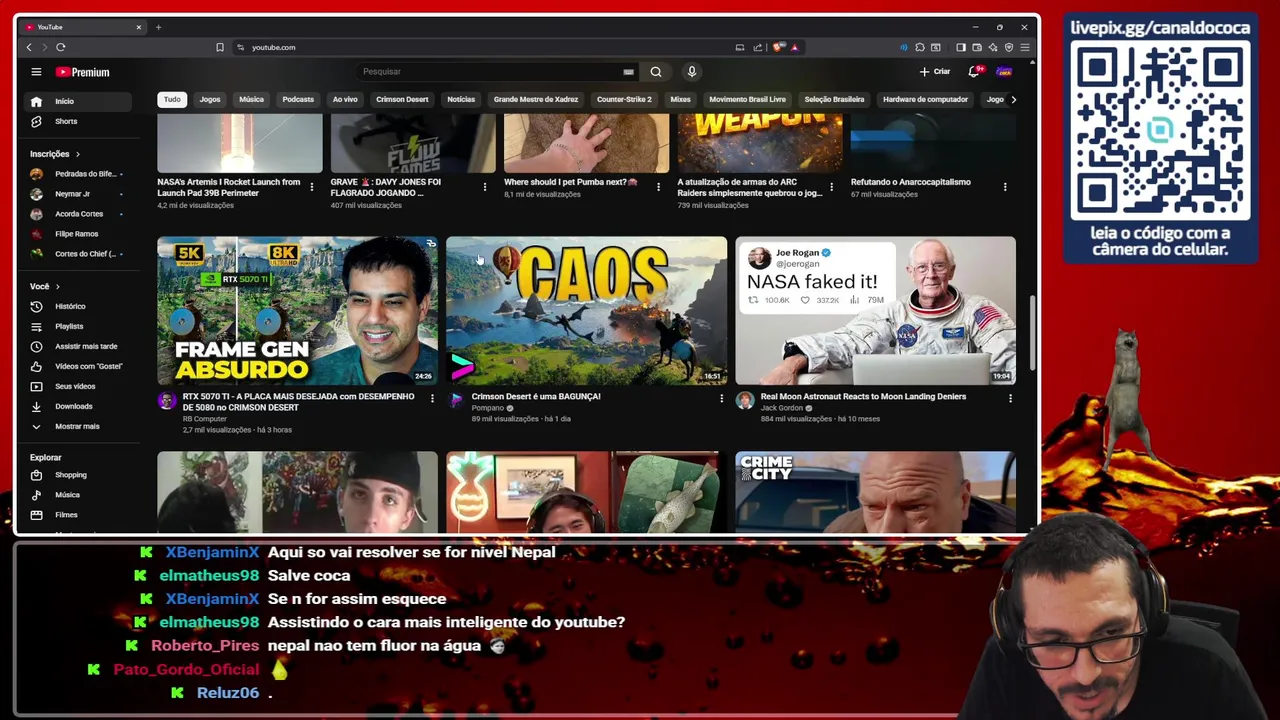1280x720 pixels.
Task: Open options for Crimson Desert BAGUNÇA video
Action: 721,399
